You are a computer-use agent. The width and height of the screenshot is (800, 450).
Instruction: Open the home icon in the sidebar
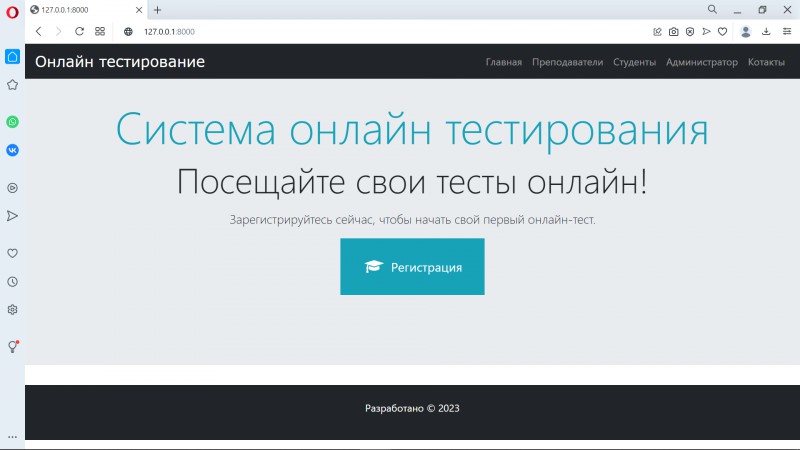pyautogui.click(x=12, y=56)
